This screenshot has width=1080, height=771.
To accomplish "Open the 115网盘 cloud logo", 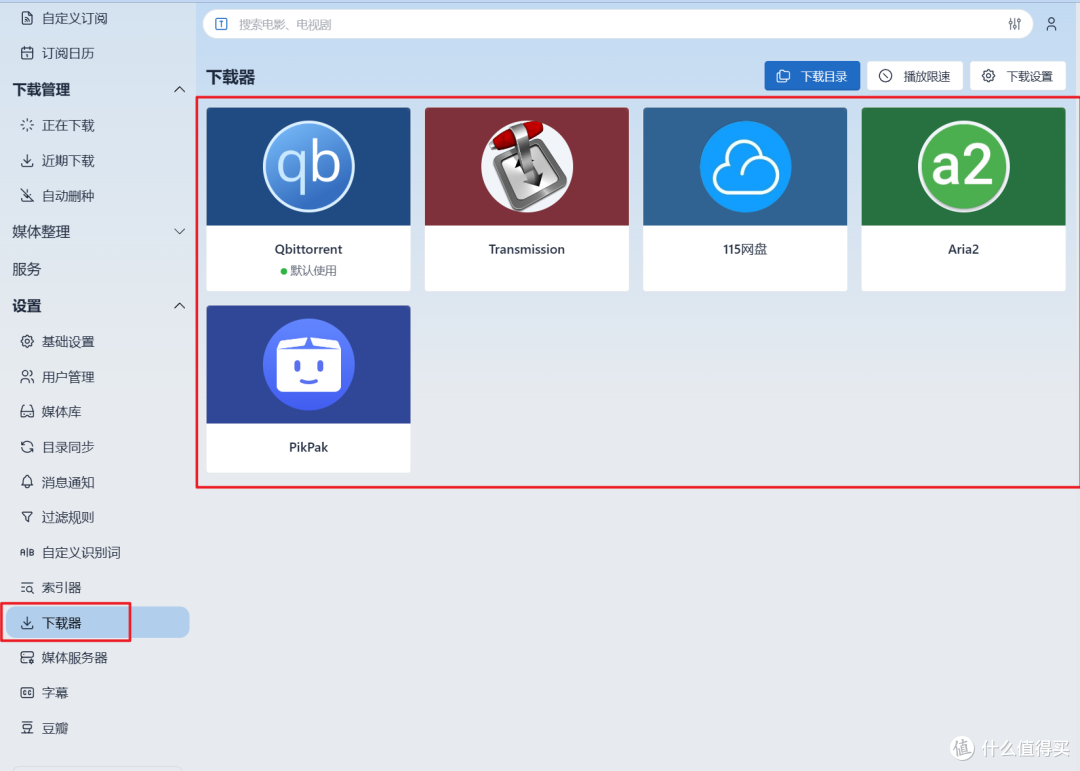I will click(745, 166).
